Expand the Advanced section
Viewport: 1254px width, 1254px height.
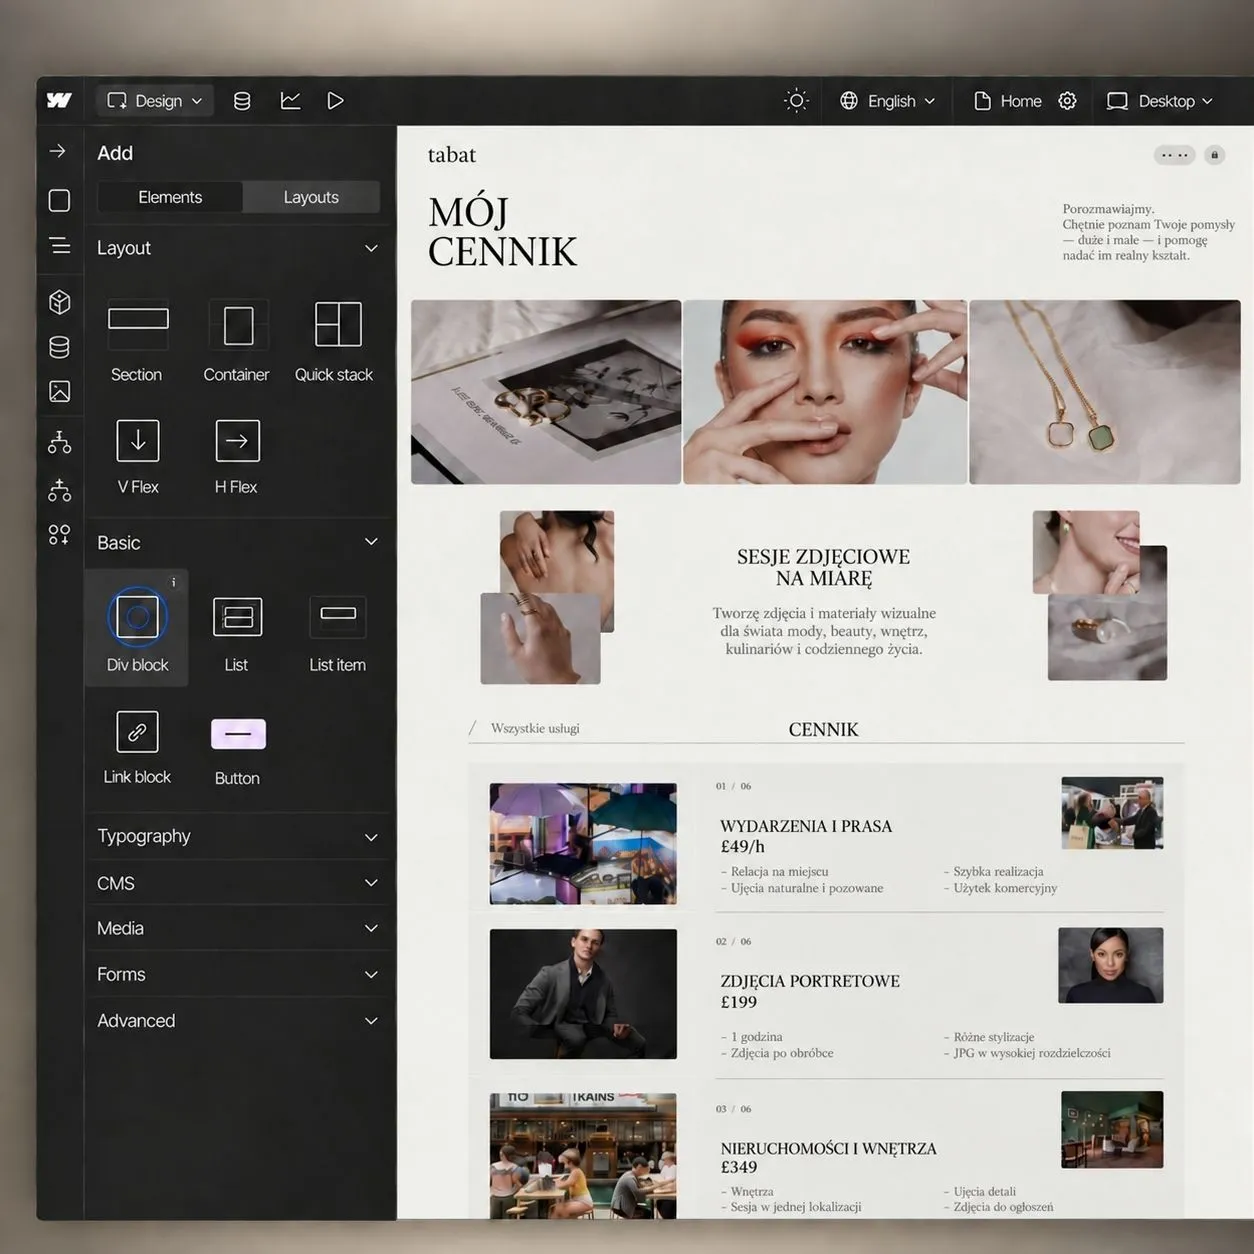238,1020
